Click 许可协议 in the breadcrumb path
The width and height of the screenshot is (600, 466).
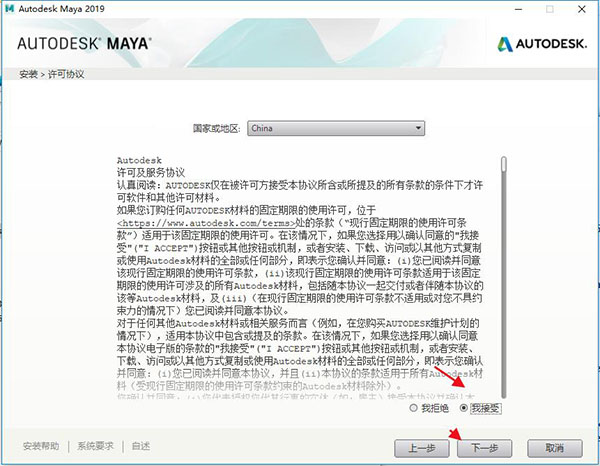(x=66, y=74)
